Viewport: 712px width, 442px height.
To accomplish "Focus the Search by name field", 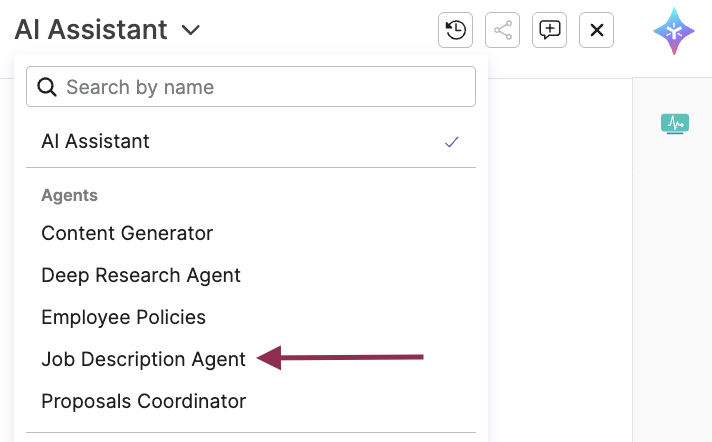I will pos(260,87).
